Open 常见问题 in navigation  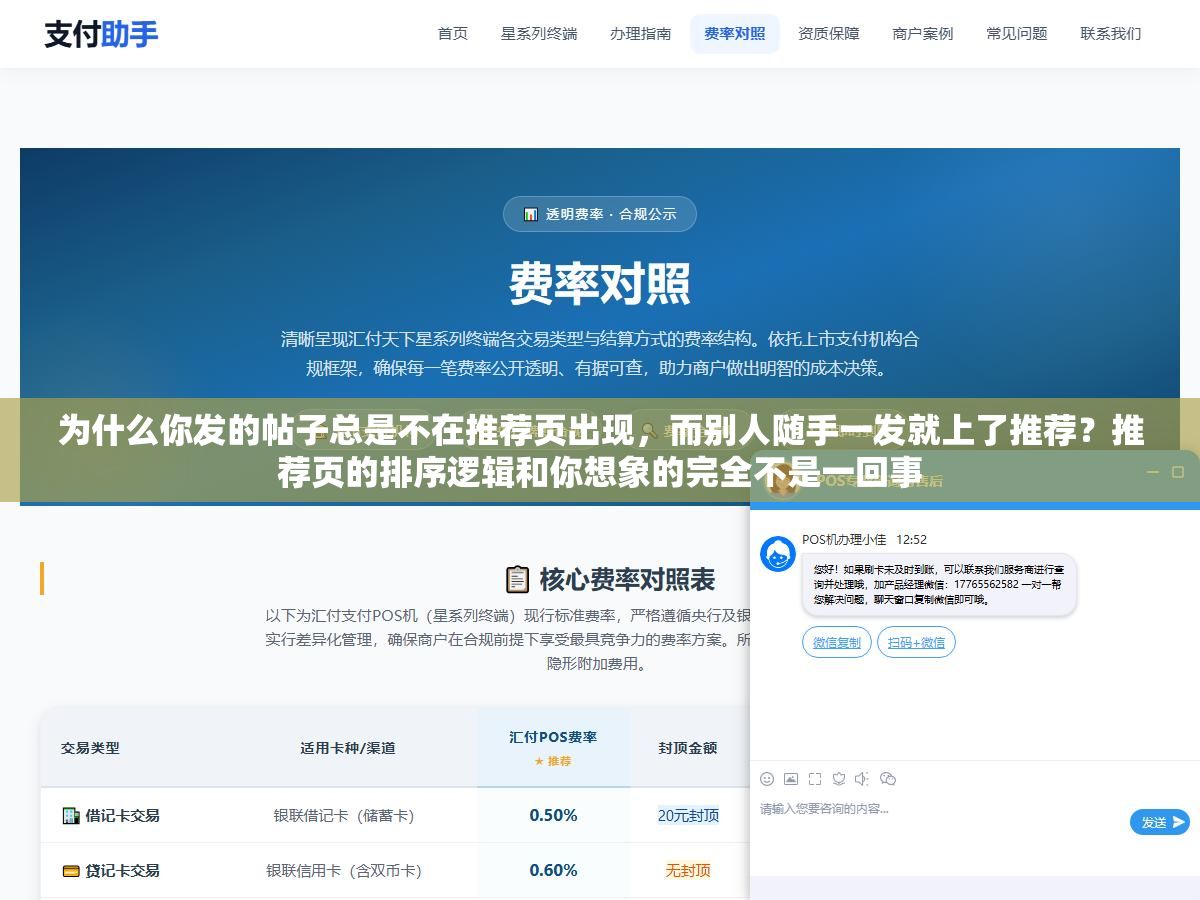click(x=1017, y=33)
